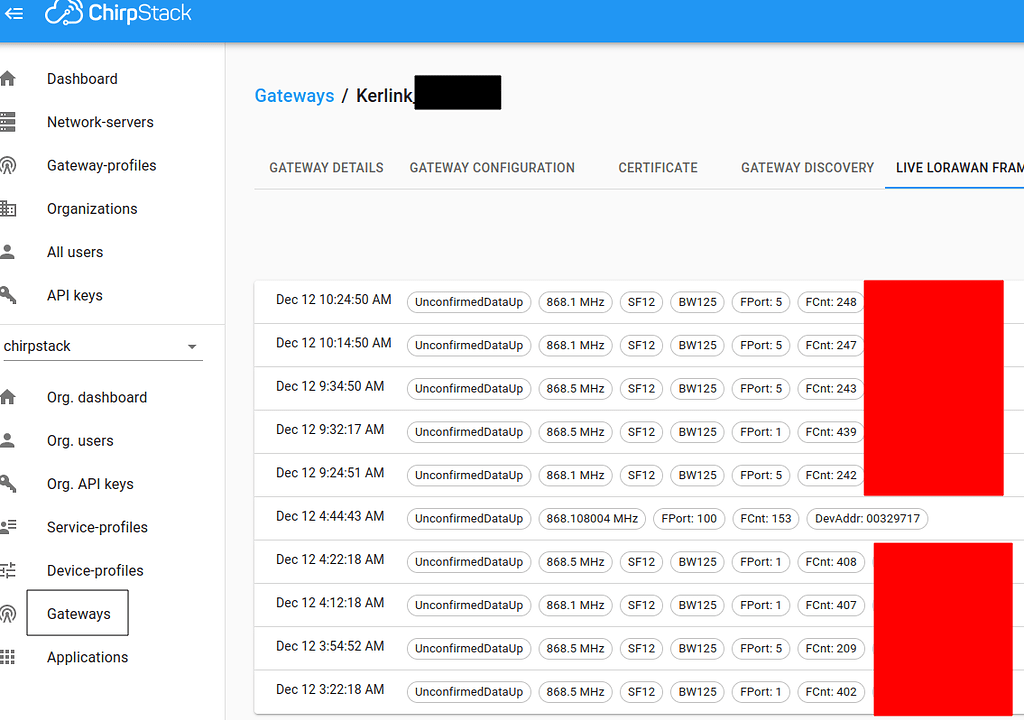Switch to the Gateway Configuration tab
The height and width of the screenshot is (720, 1024).
coord(491,168)
